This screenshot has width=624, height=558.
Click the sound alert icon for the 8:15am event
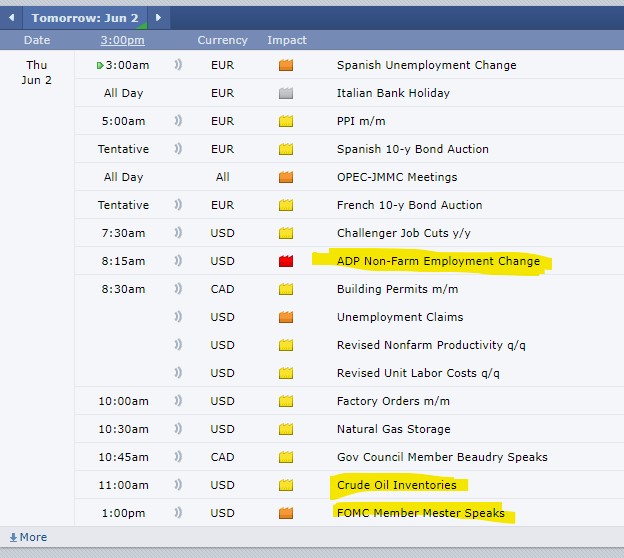point(178,261)
